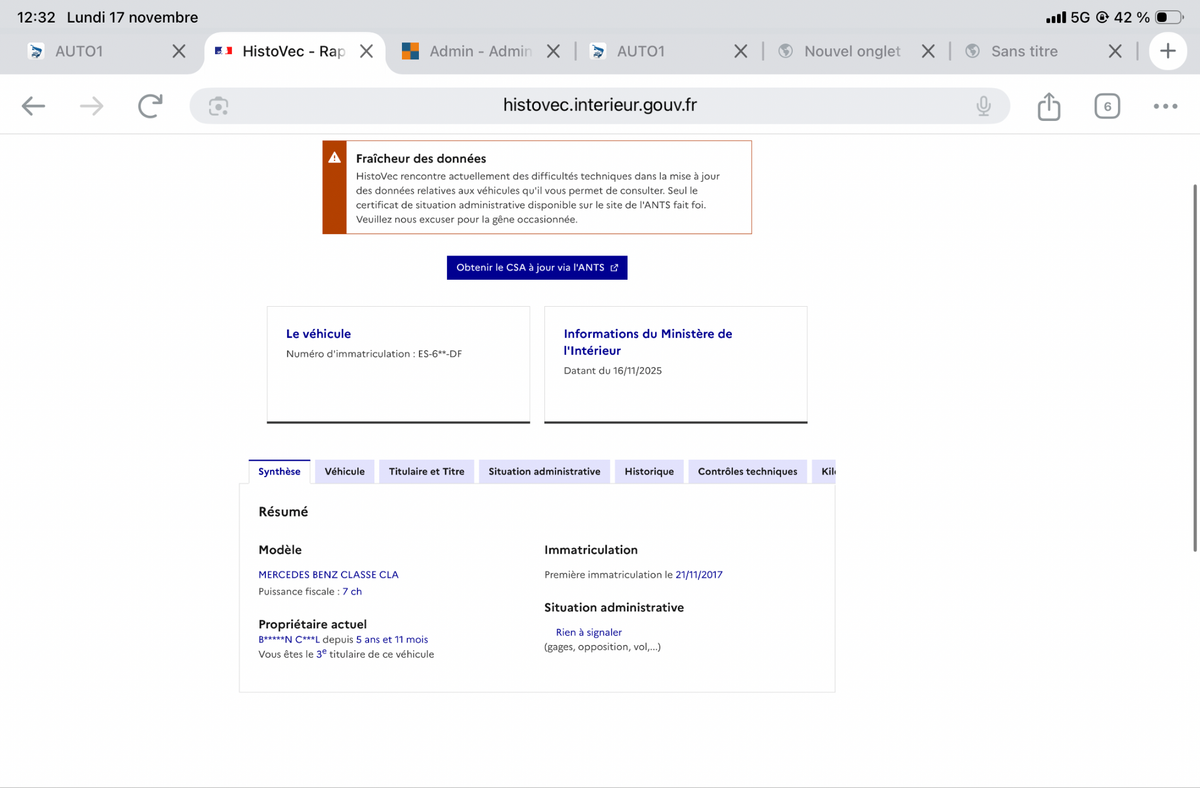
Task: Open the tab overview showing 6 tabs
Action: (1107, 106)
